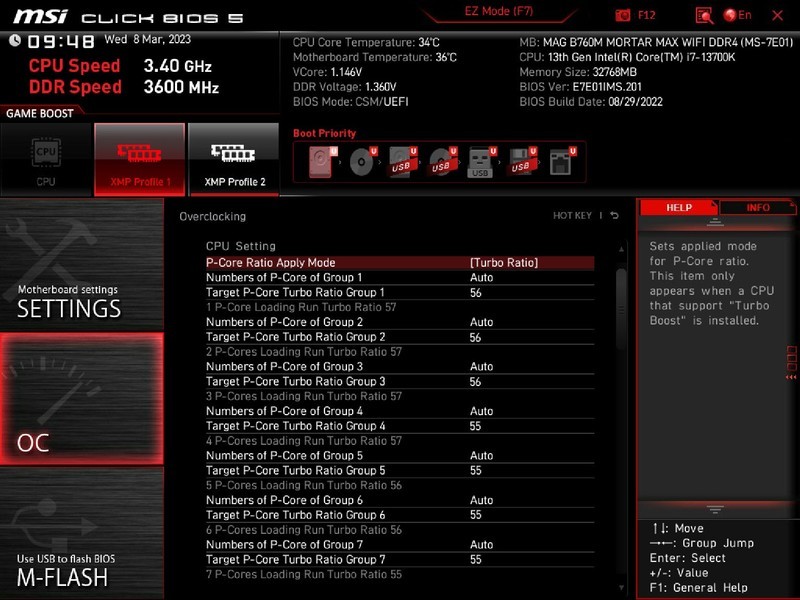Toggle GAME BOOST
Screen dimensions: 800x600
[x=37, y=113]
